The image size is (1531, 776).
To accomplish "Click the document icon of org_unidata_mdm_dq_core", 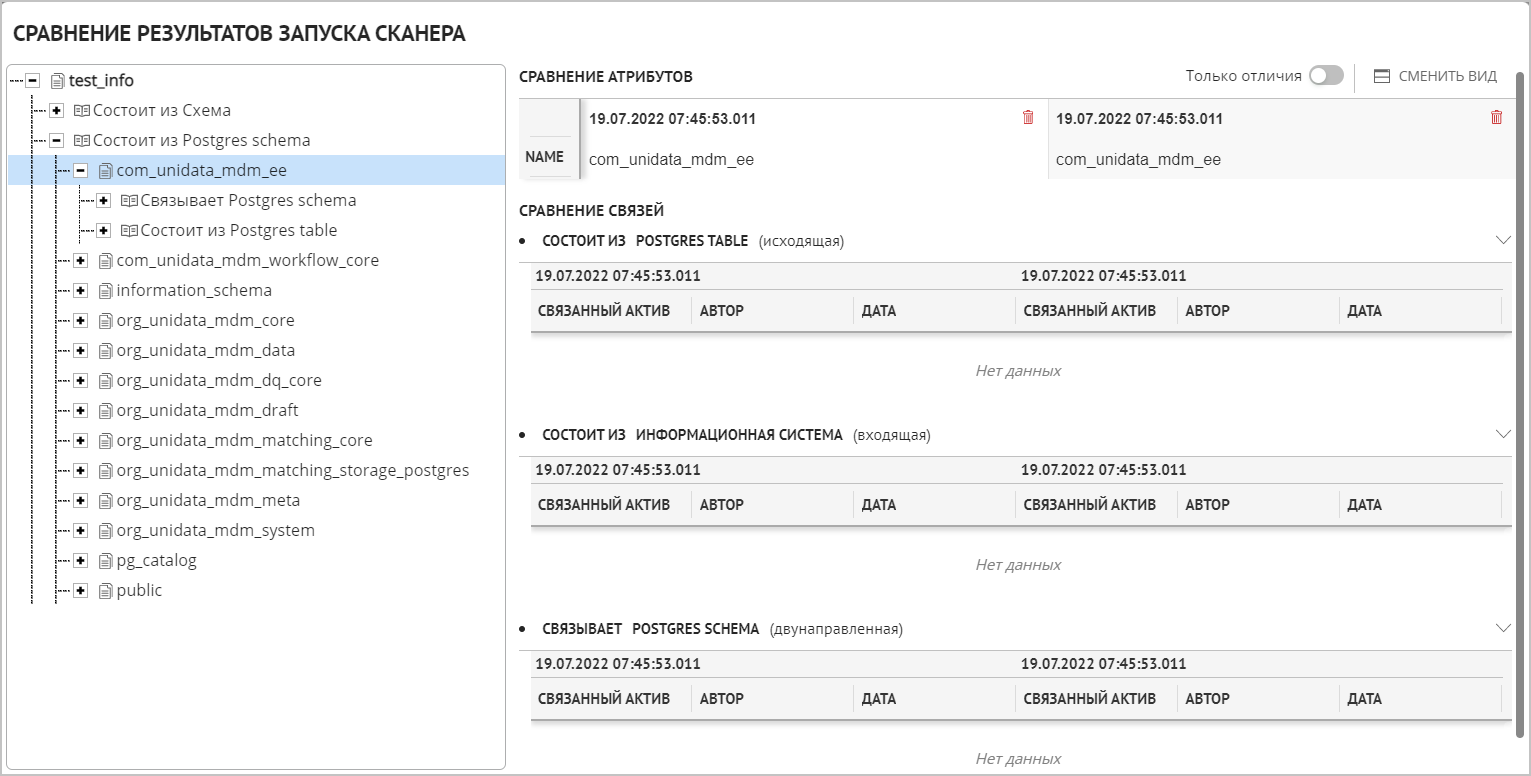I will pos(106,380).
